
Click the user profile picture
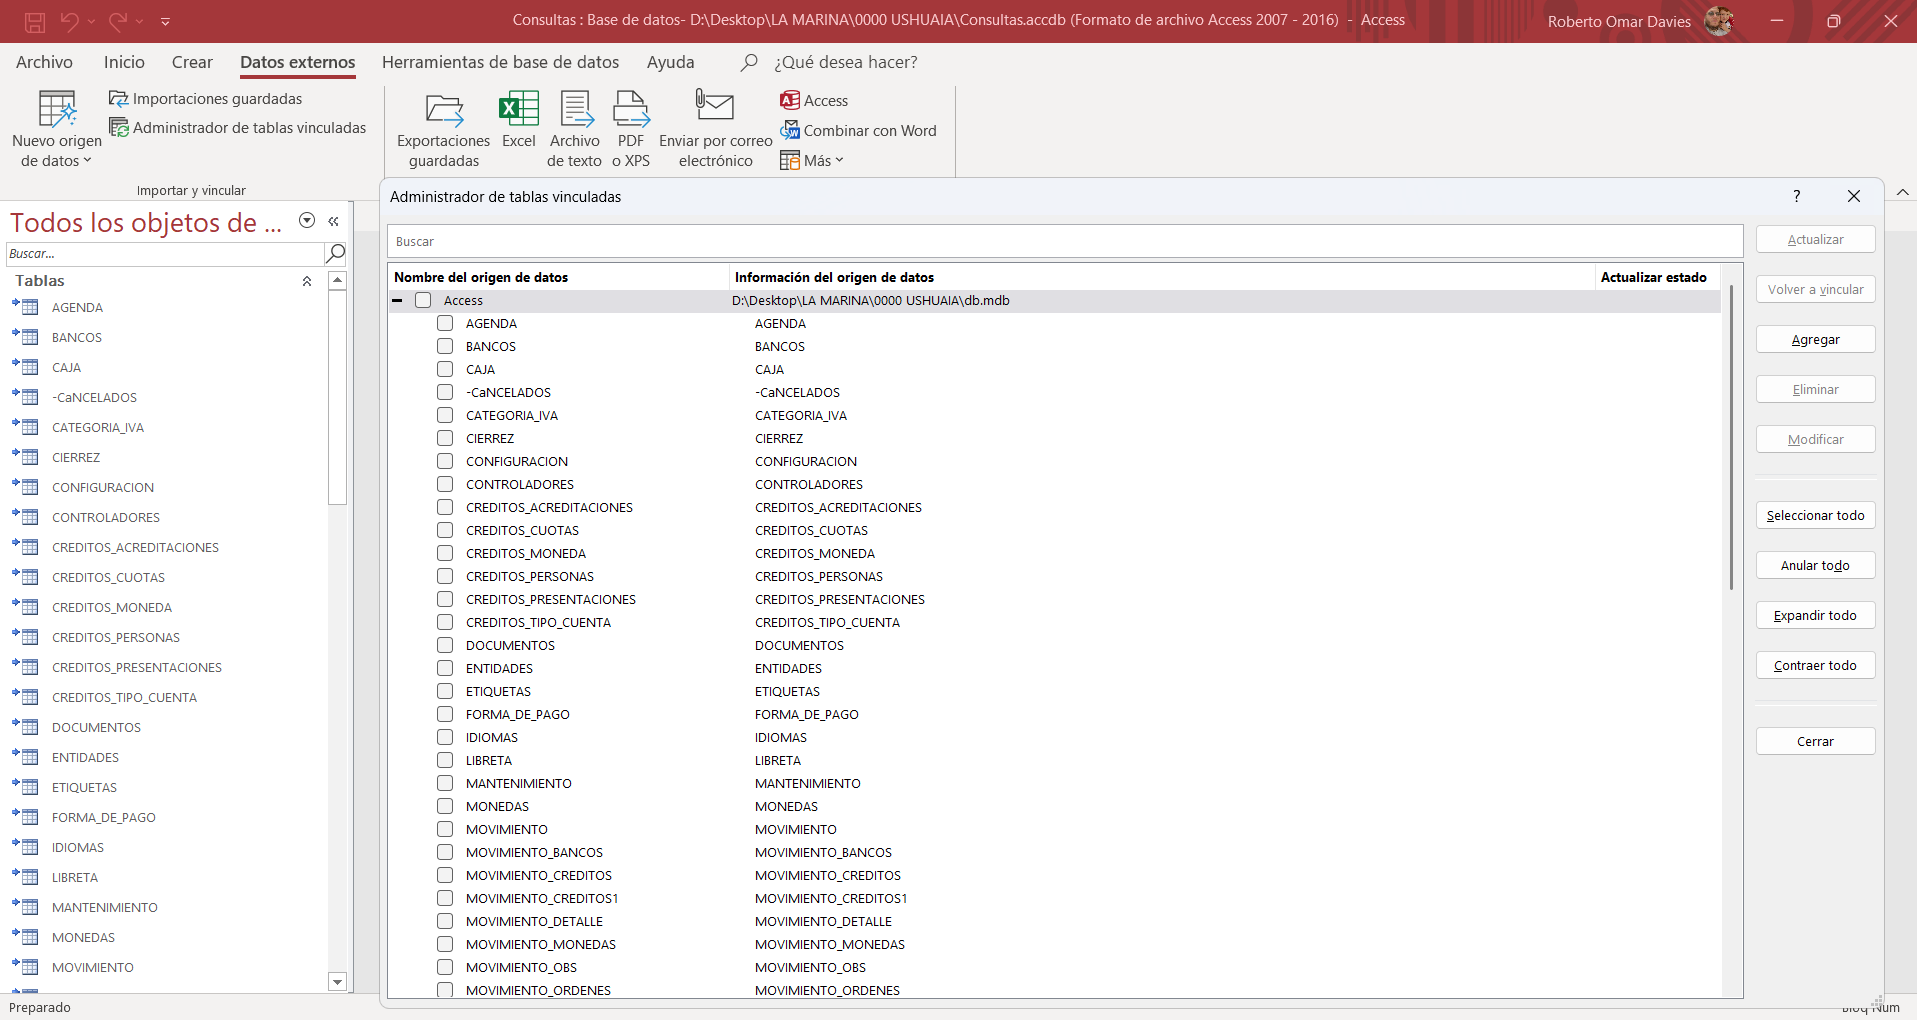pyautogui.click(x=1718, y=20)
